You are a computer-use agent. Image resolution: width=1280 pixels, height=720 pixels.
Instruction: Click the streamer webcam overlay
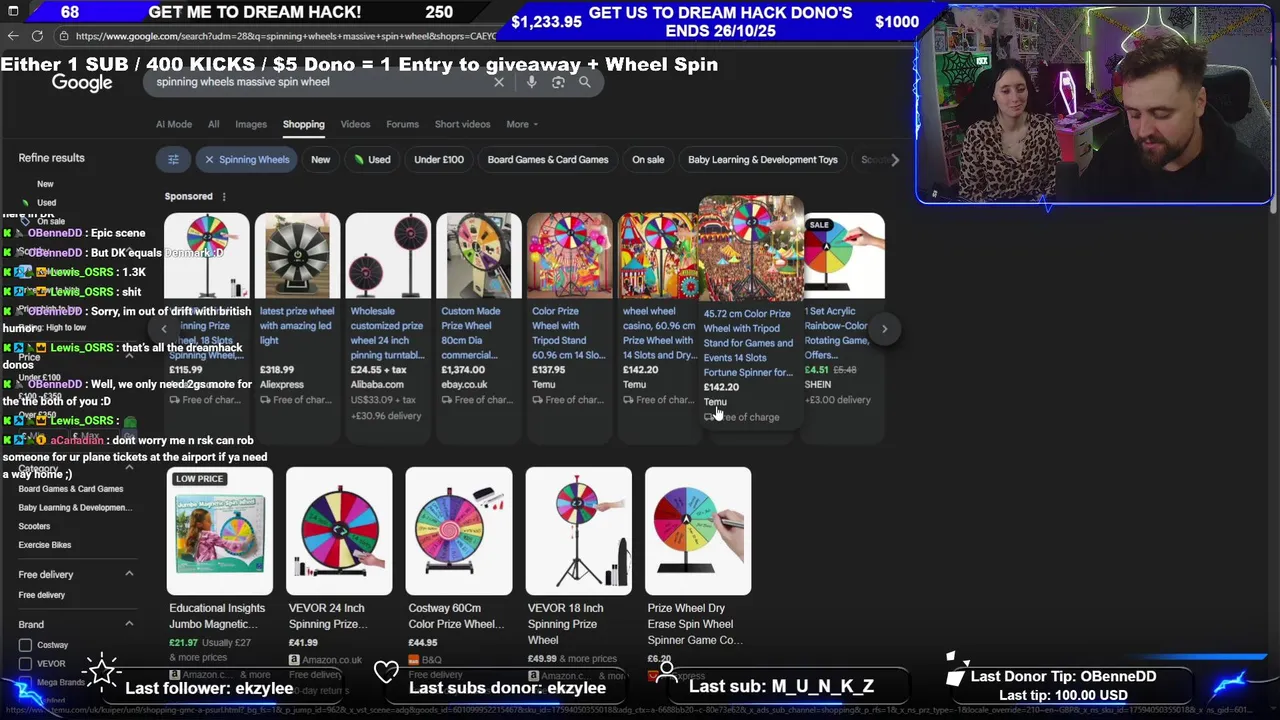pos(1094,105)
